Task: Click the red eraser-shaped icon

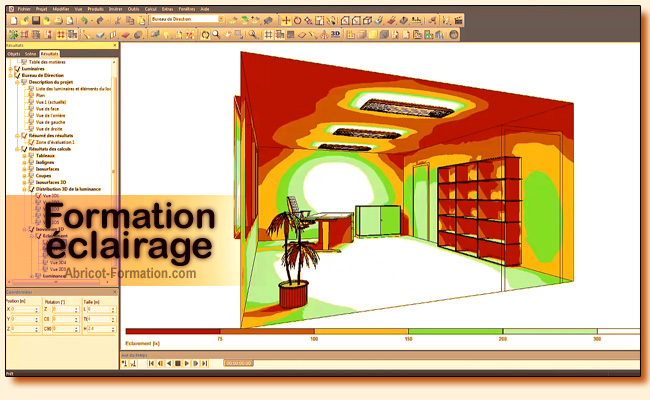Action: (126, 35)
